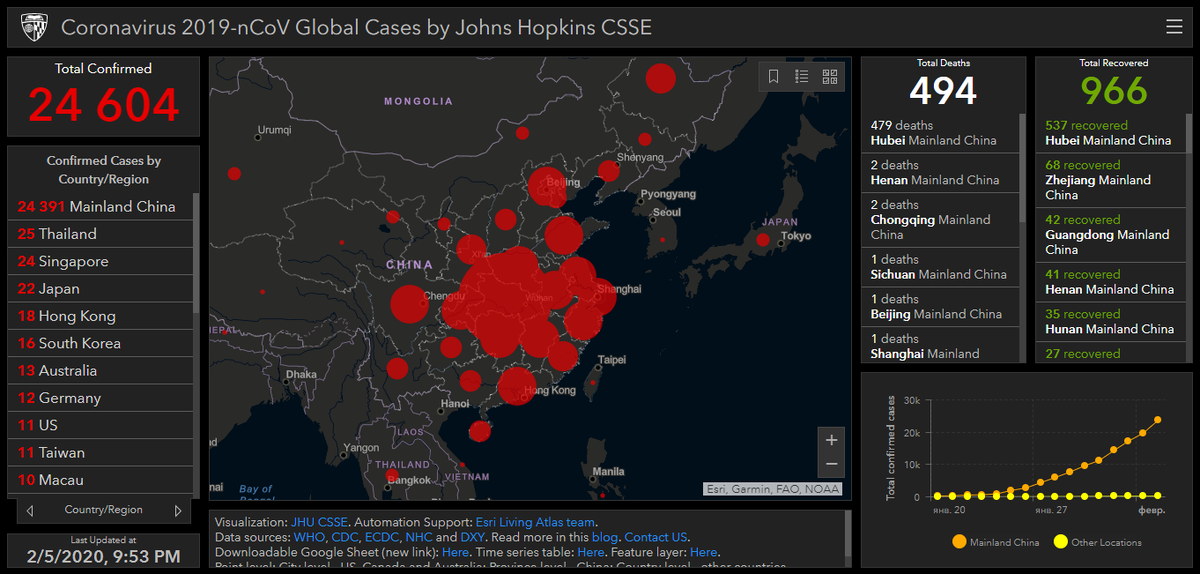1200x574 pixels.
Task: Click the latest Mainland China chart data point
Action: click(1158, 420)
